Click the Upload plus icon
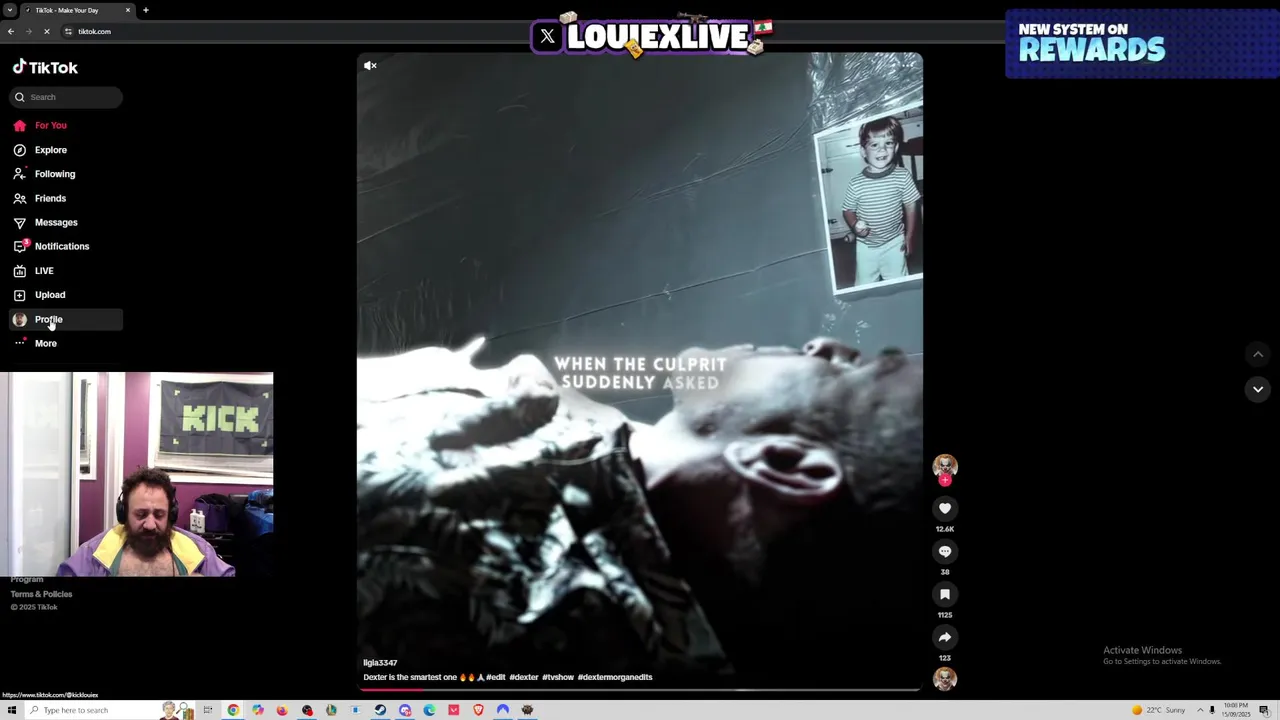 click(19, 295)
